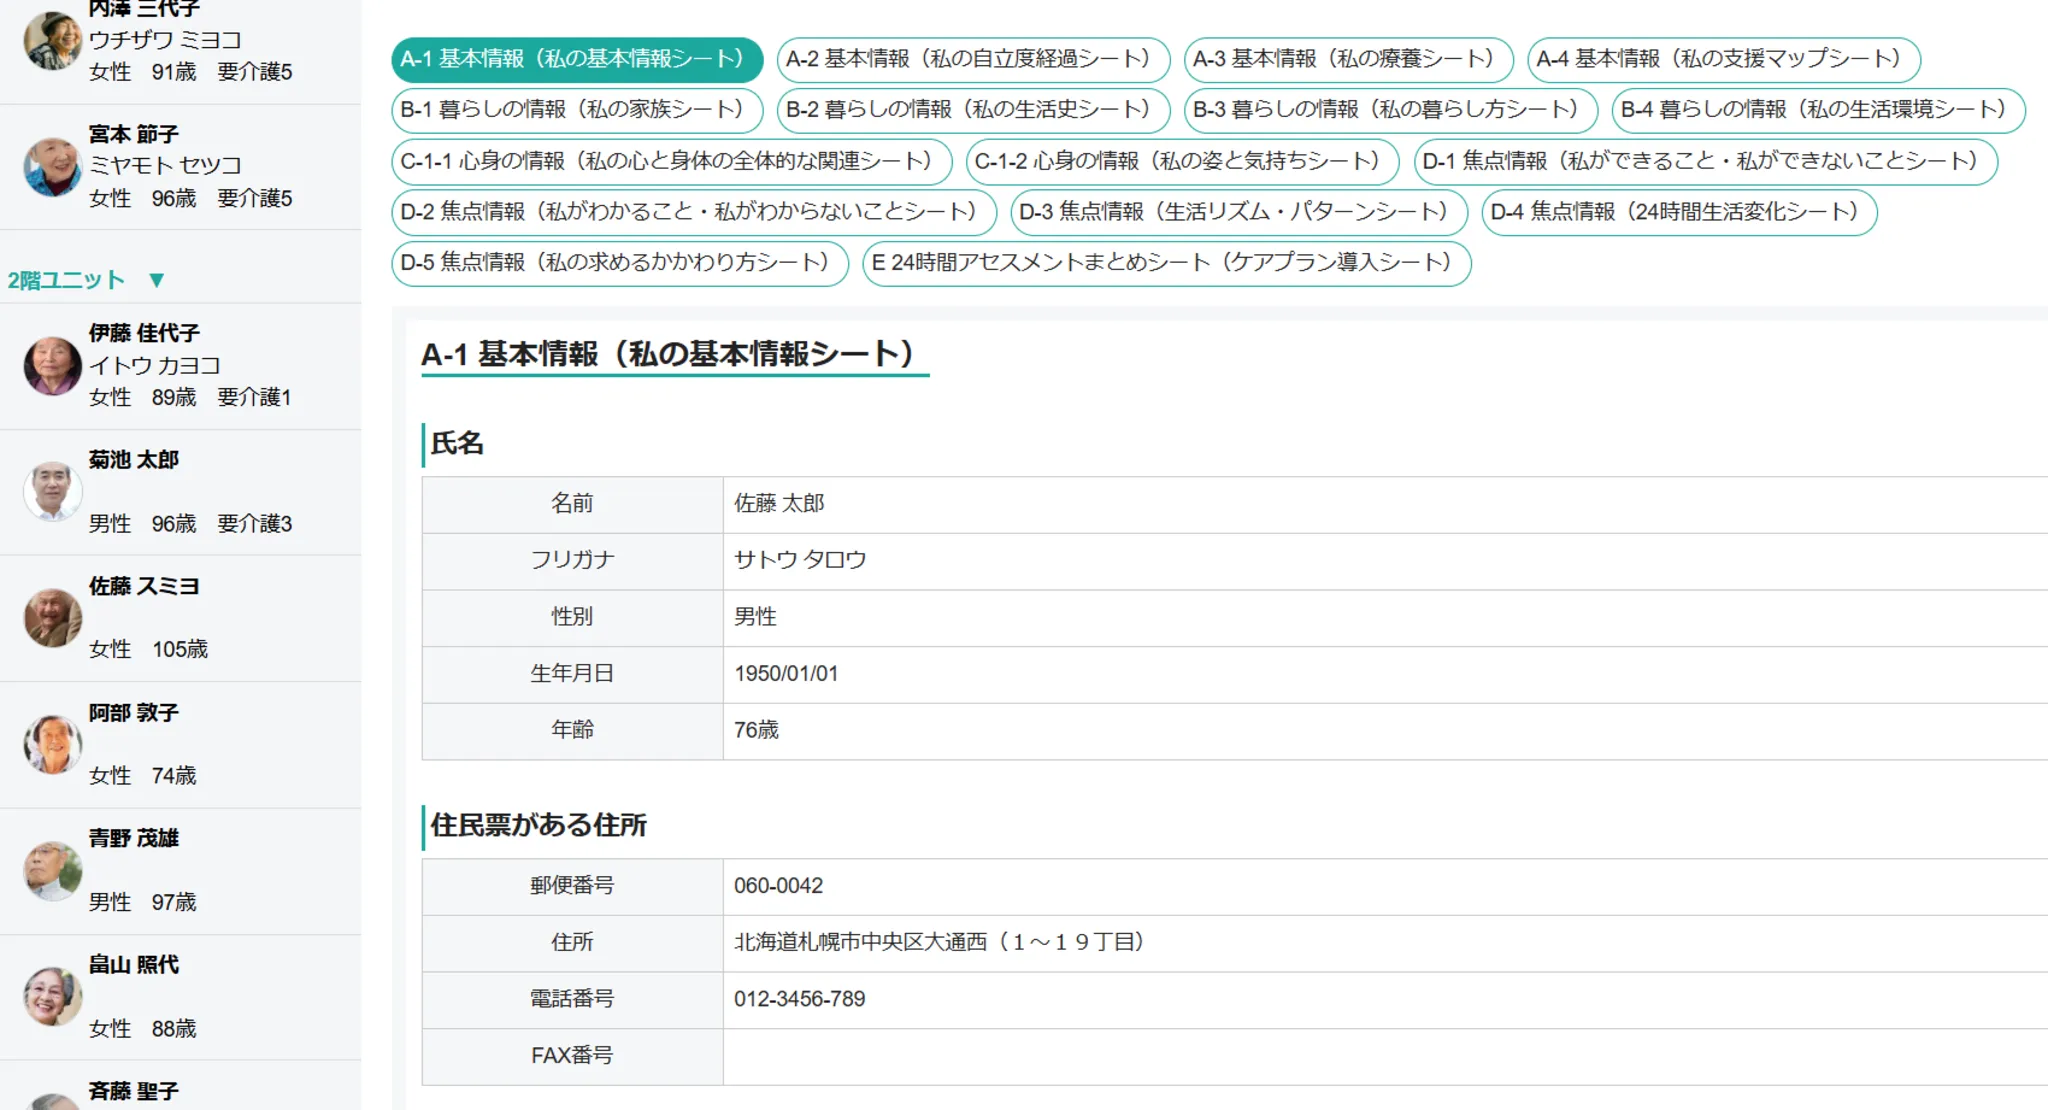Collapse the 2階ユニット resident group
The image size is (2048, 1110).
tap(156, 280)
